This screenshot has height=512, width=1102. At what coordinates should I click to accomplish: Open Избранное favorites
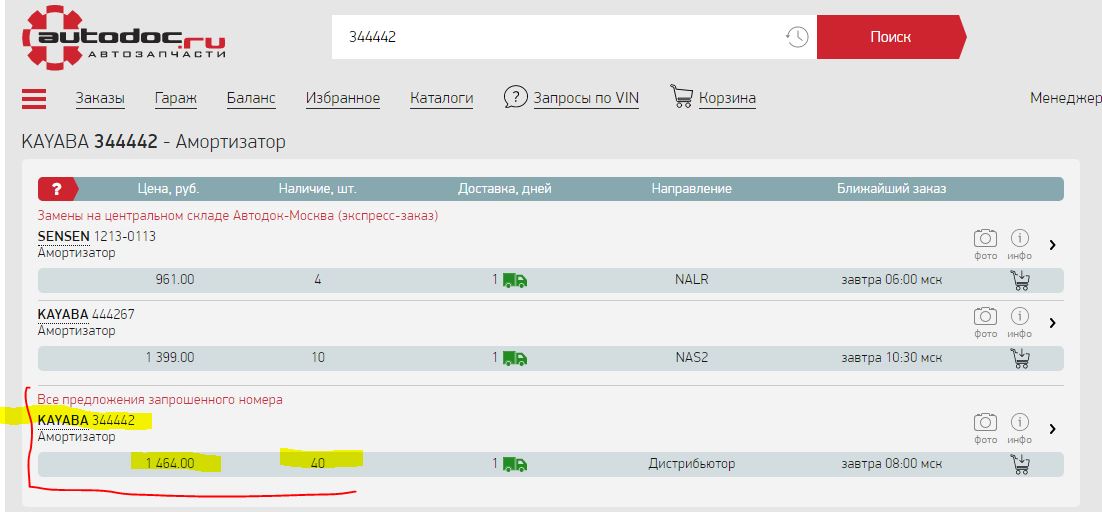pyautogui.click(x=343, y=98)
